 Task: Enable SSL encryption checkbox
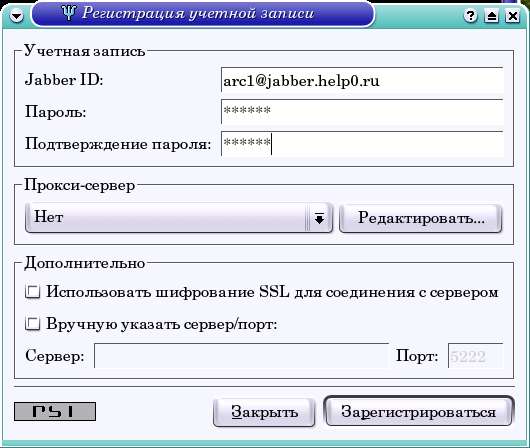(33, 292)
